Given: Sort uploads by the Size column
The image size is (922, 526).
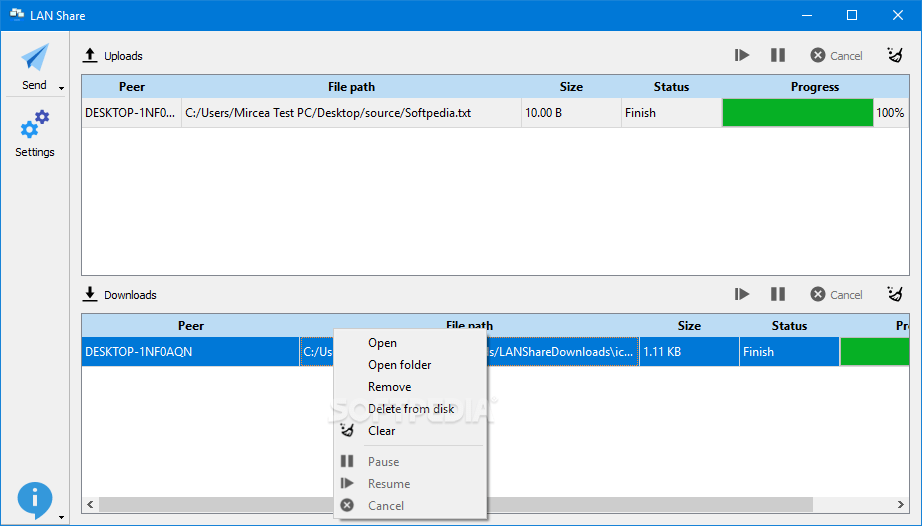Looking at the screenshot, I should click(571, 87).
